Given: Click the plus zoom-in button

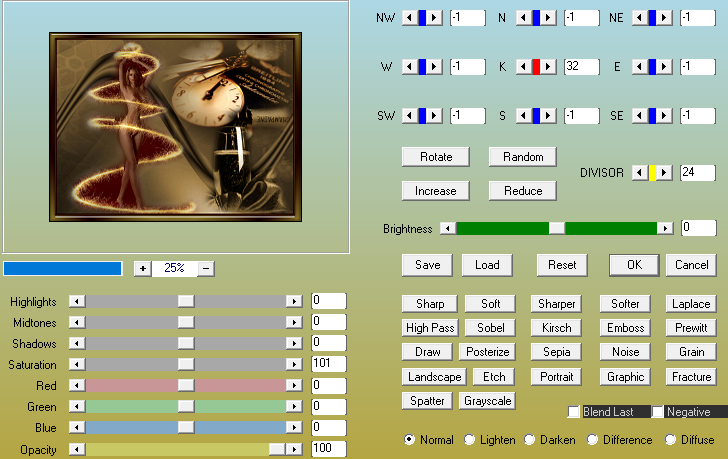Looking at the screenshot, I should pos(142,268).
